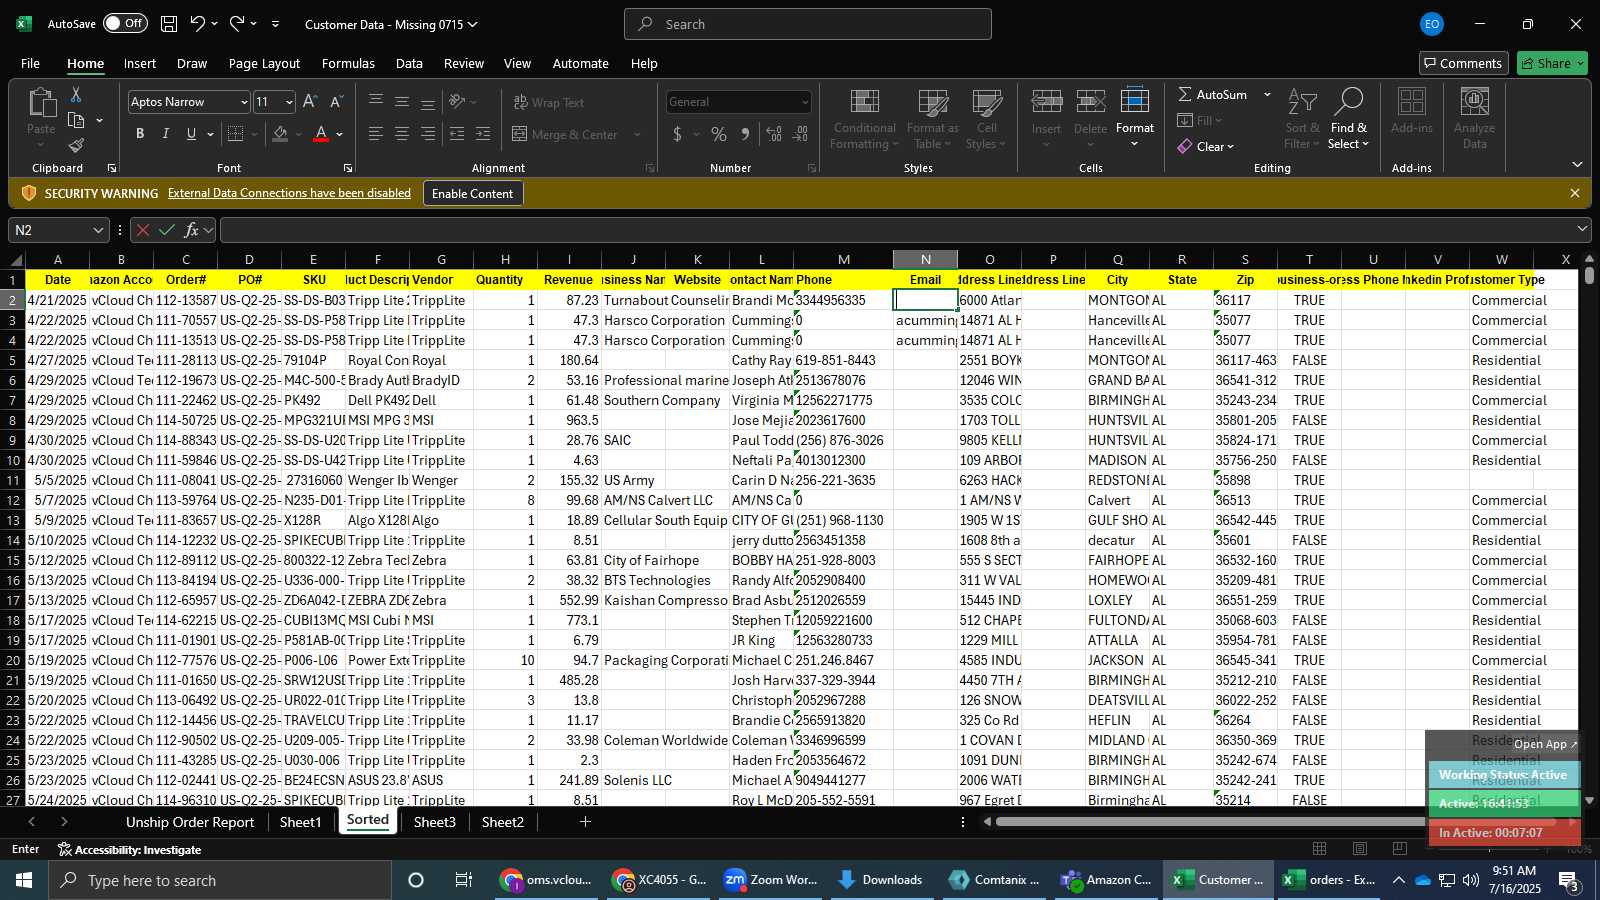Open External Data Connections disabled link
Screen dimensions: 1600x900
point(289,193)
